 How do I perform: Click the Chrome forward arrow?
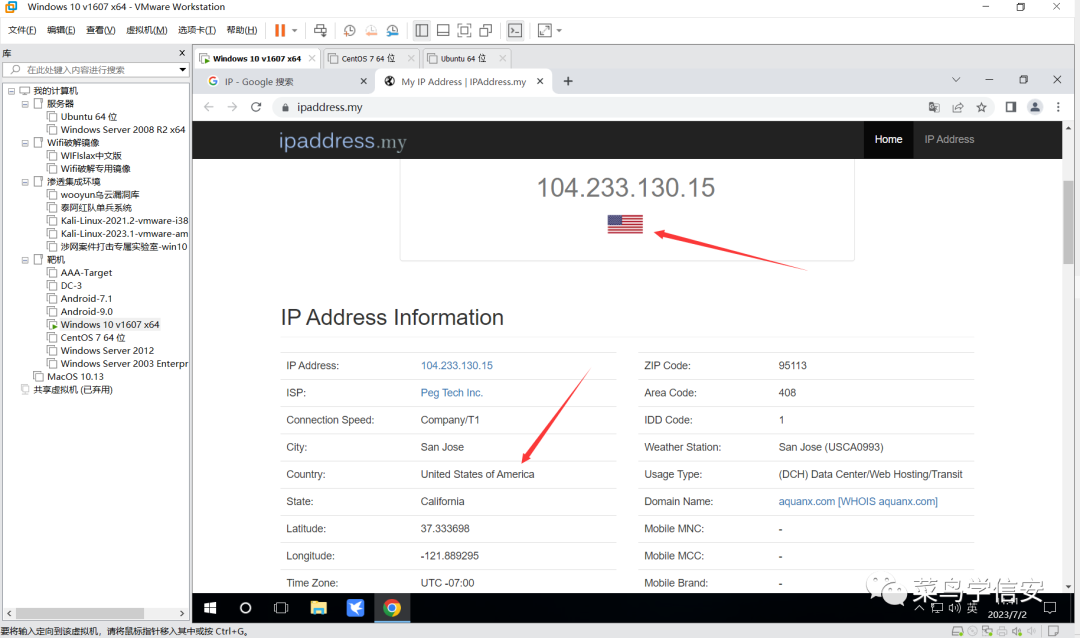tap(232, 107)
